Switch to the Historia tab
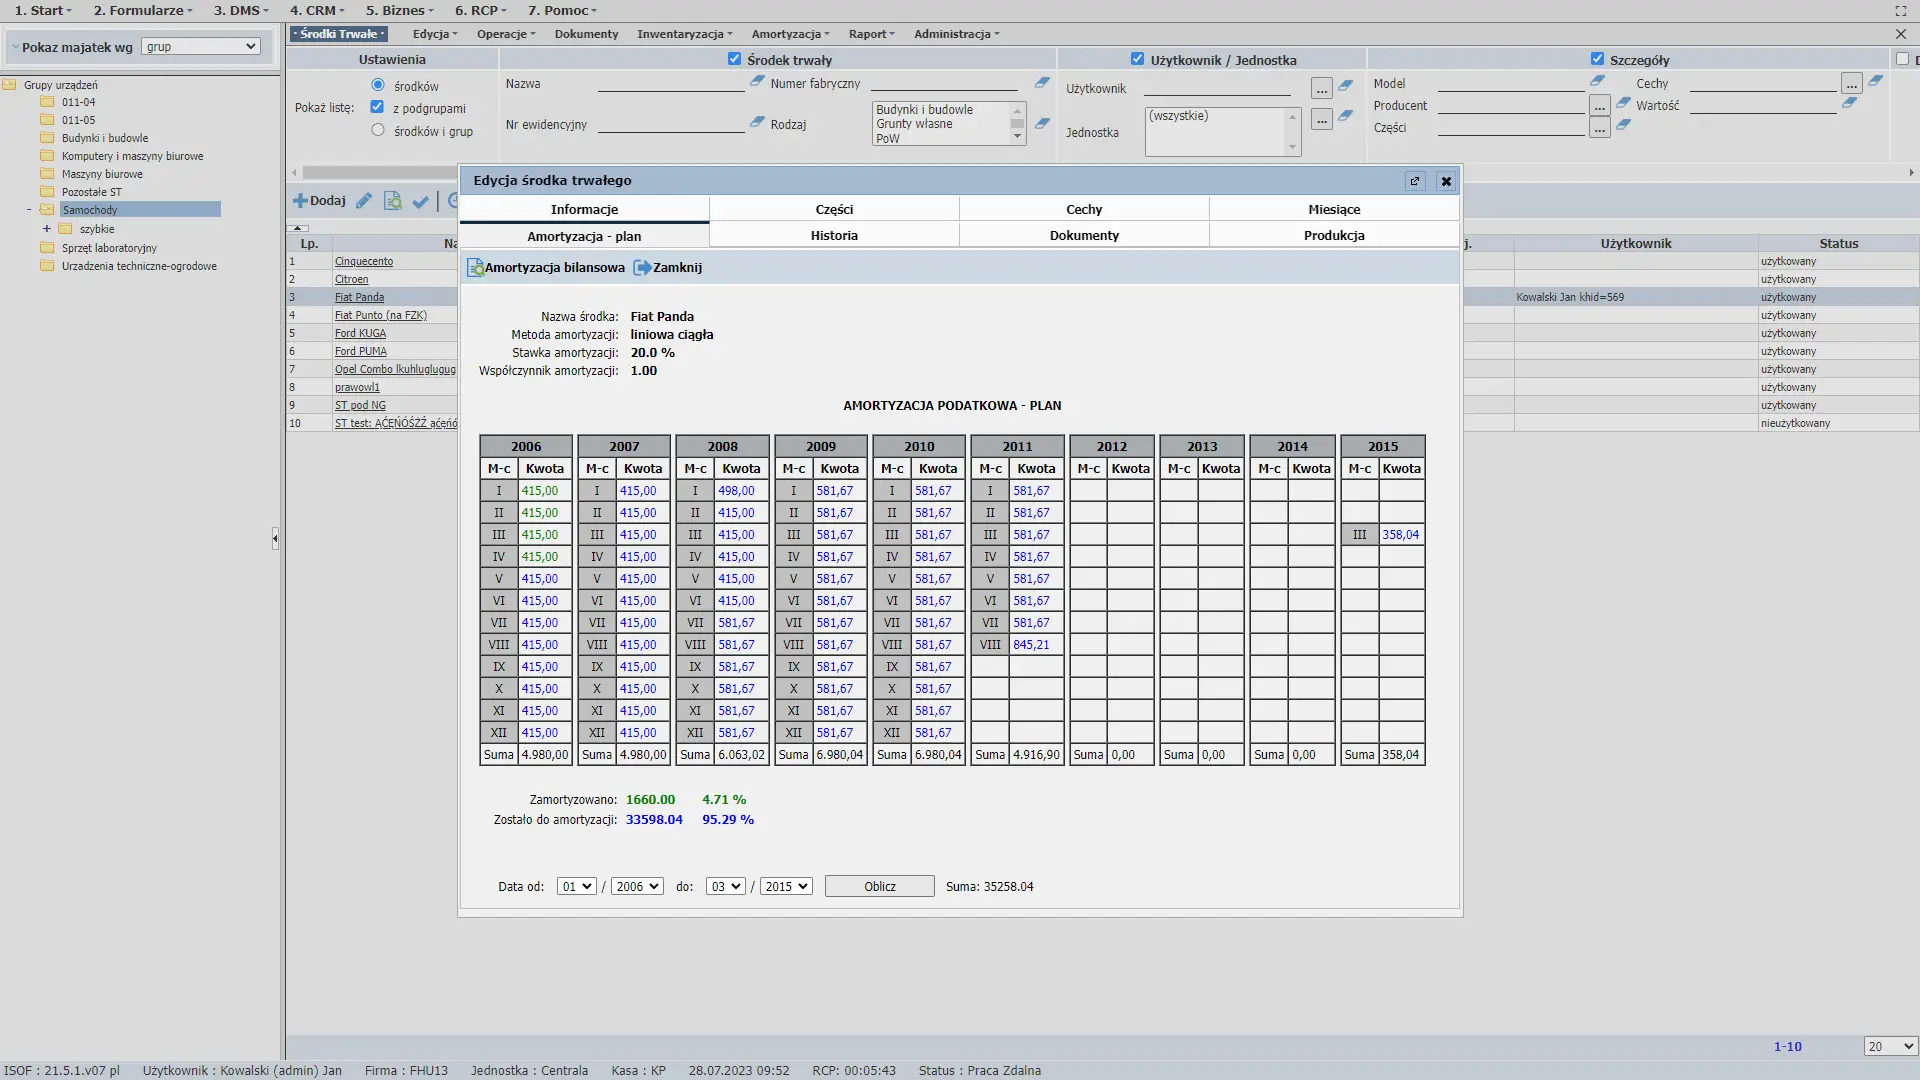Screen dimensions: 1920x1080 834,236
